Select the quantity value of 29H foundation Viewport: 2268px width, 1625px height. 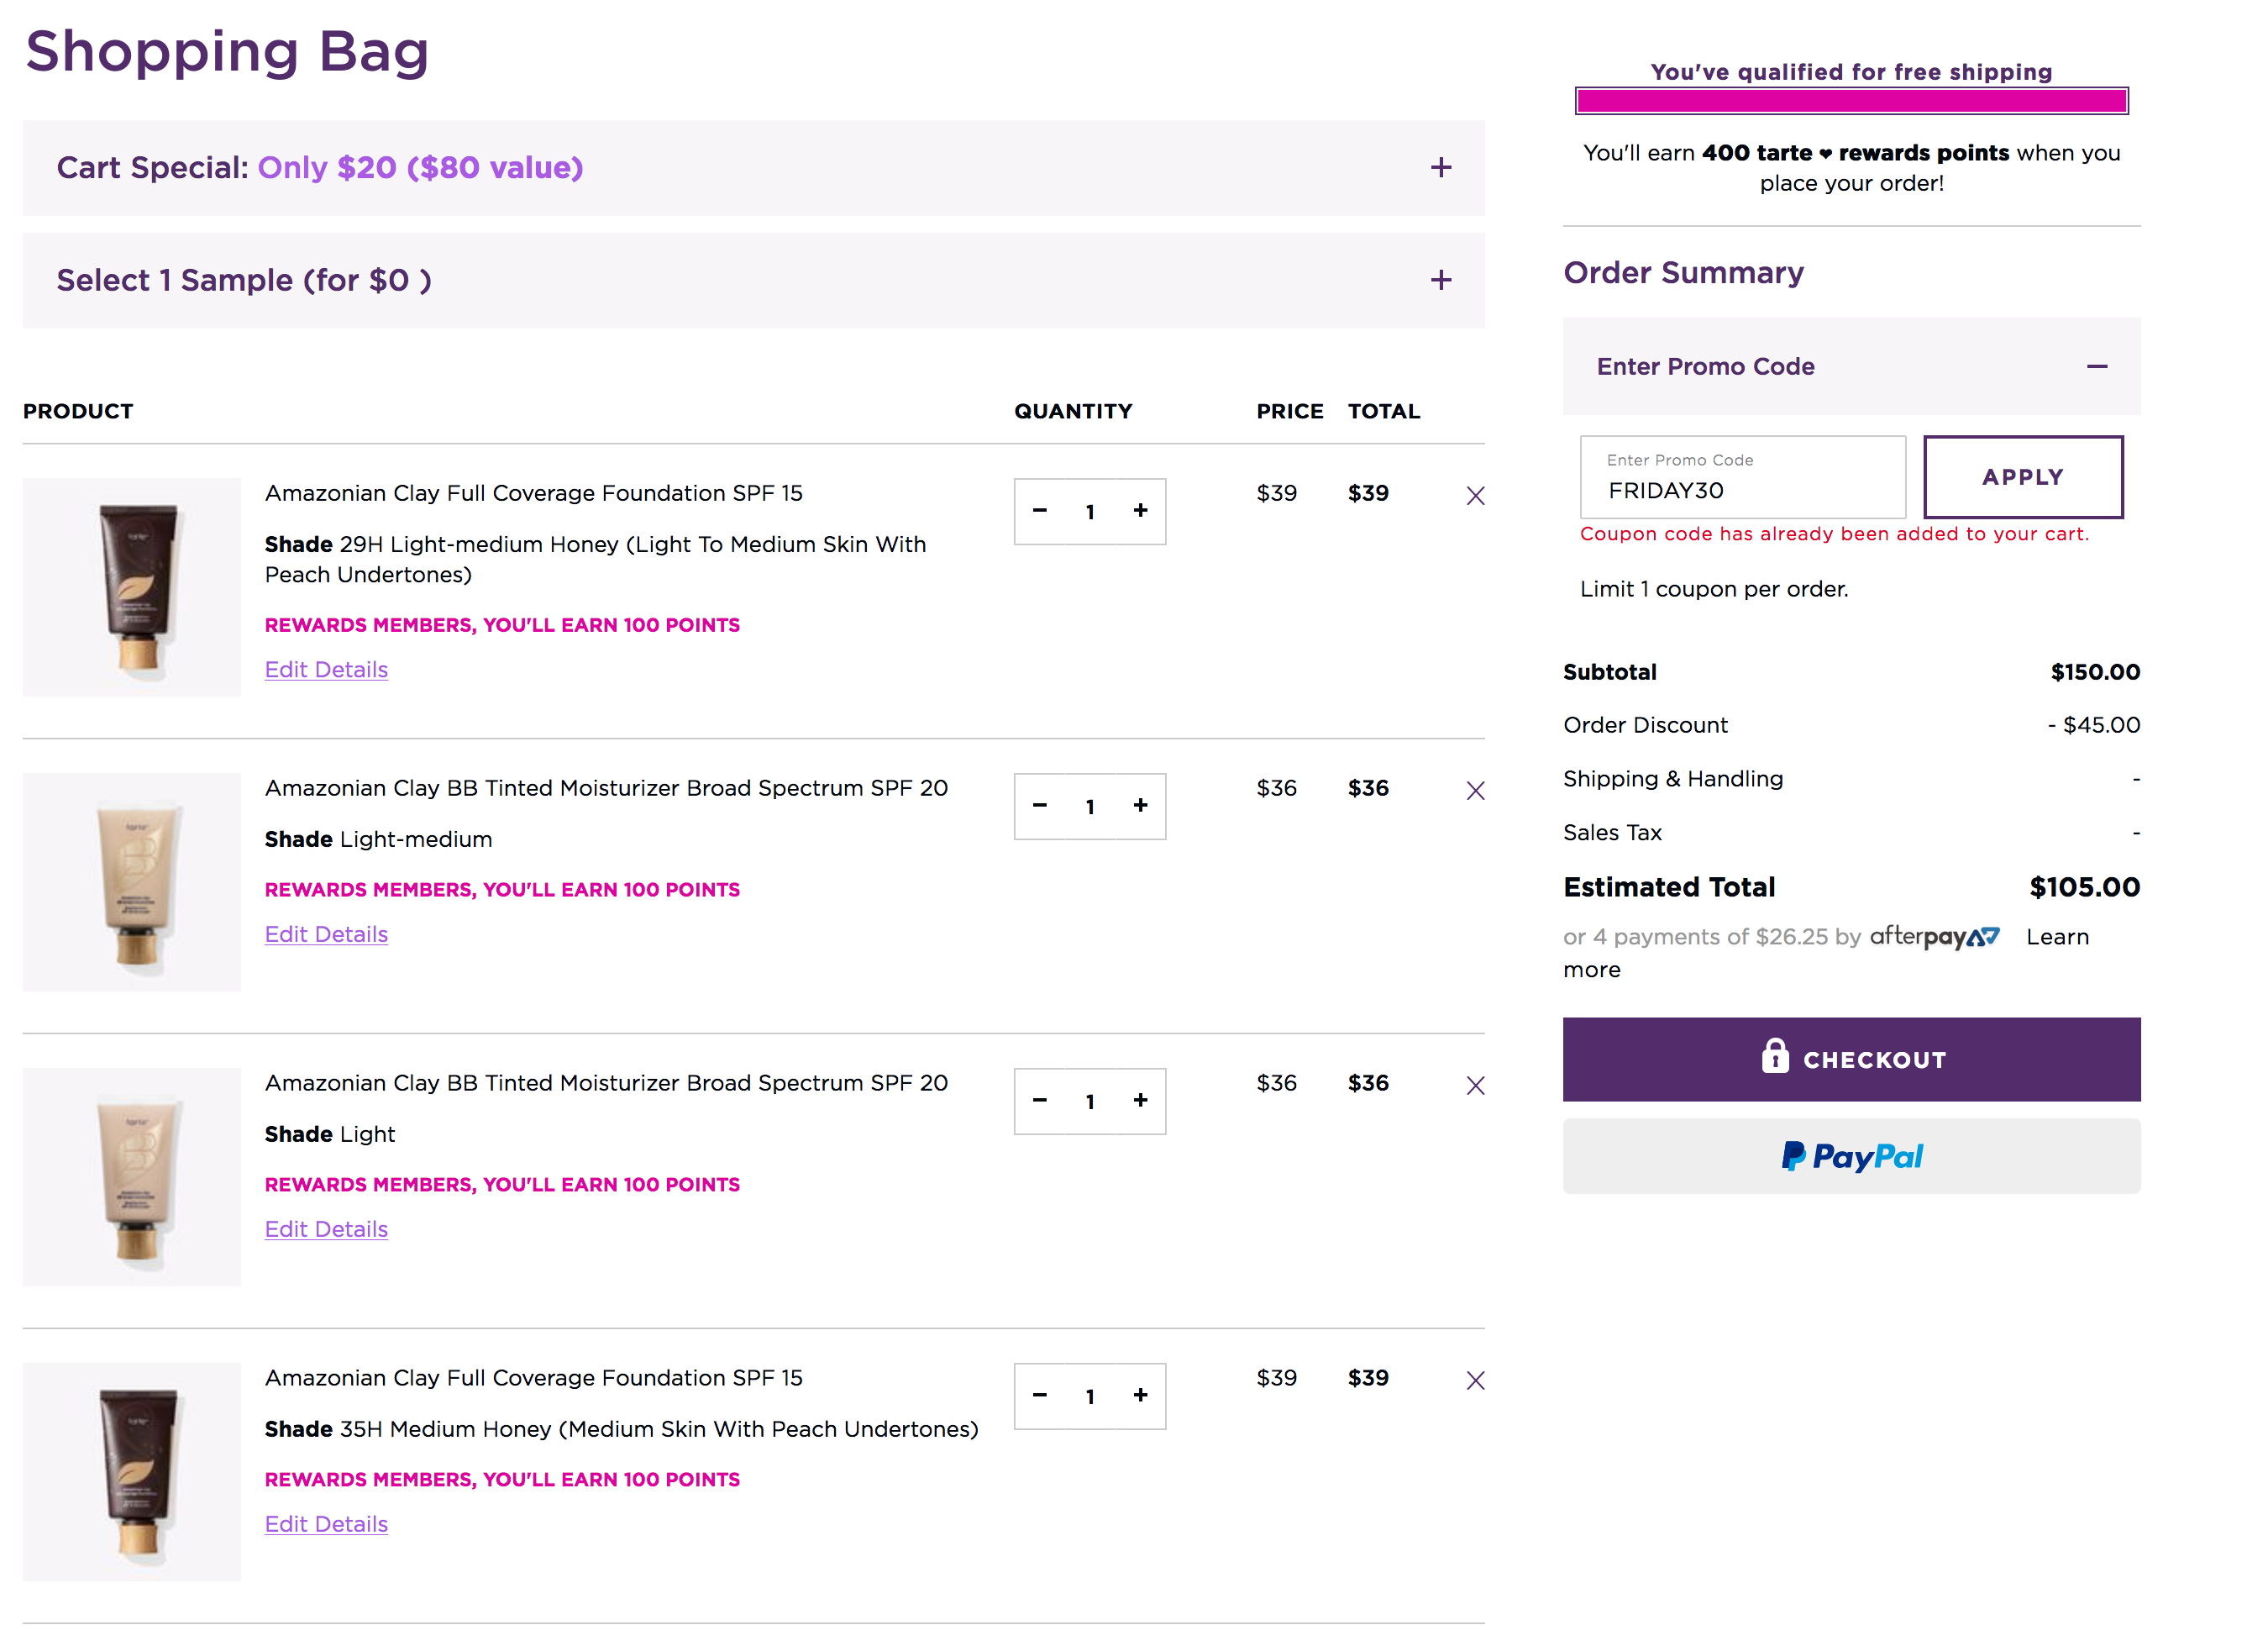[x=1090, y=512]
